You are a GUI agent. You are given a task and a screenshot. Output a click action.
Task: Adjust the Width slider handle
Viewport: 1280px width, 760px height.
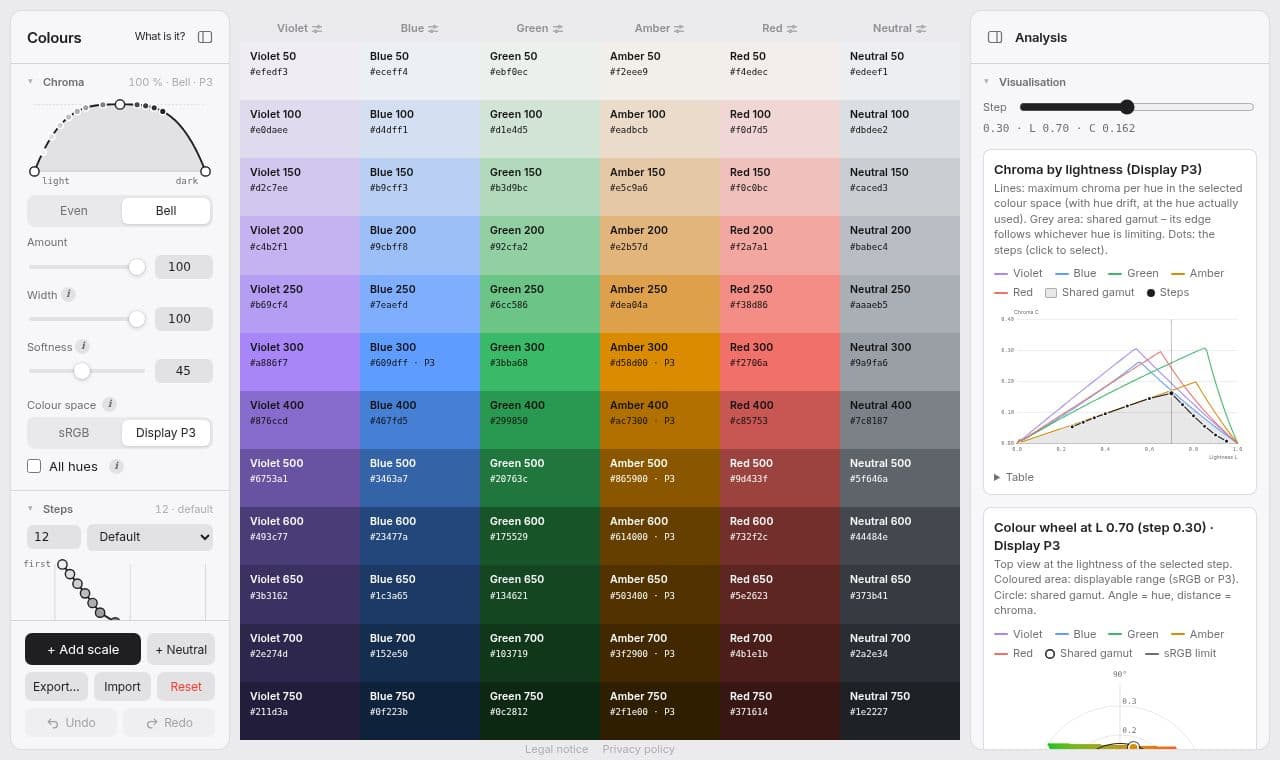tap(137, 319)
